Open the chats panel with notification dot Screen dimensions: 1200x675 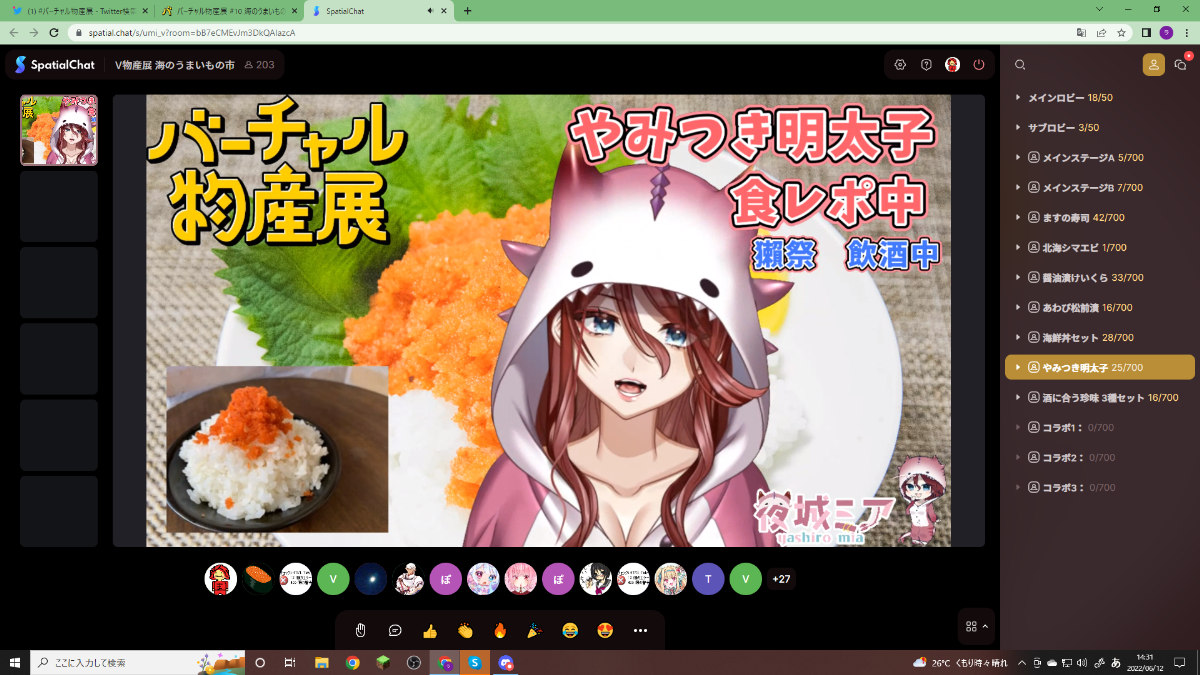pos(1181,65)
